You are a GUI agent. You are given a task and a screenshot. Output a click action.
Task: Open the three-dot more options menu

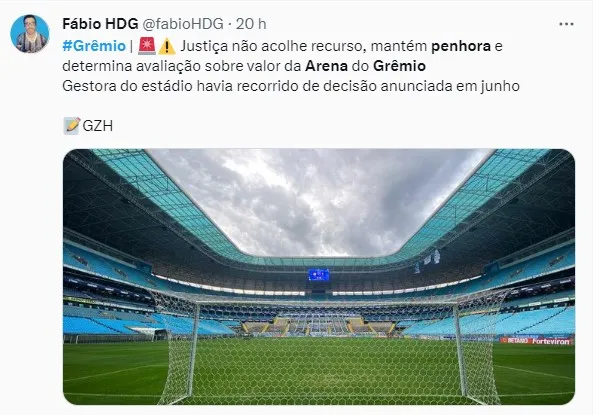point(566,24)
